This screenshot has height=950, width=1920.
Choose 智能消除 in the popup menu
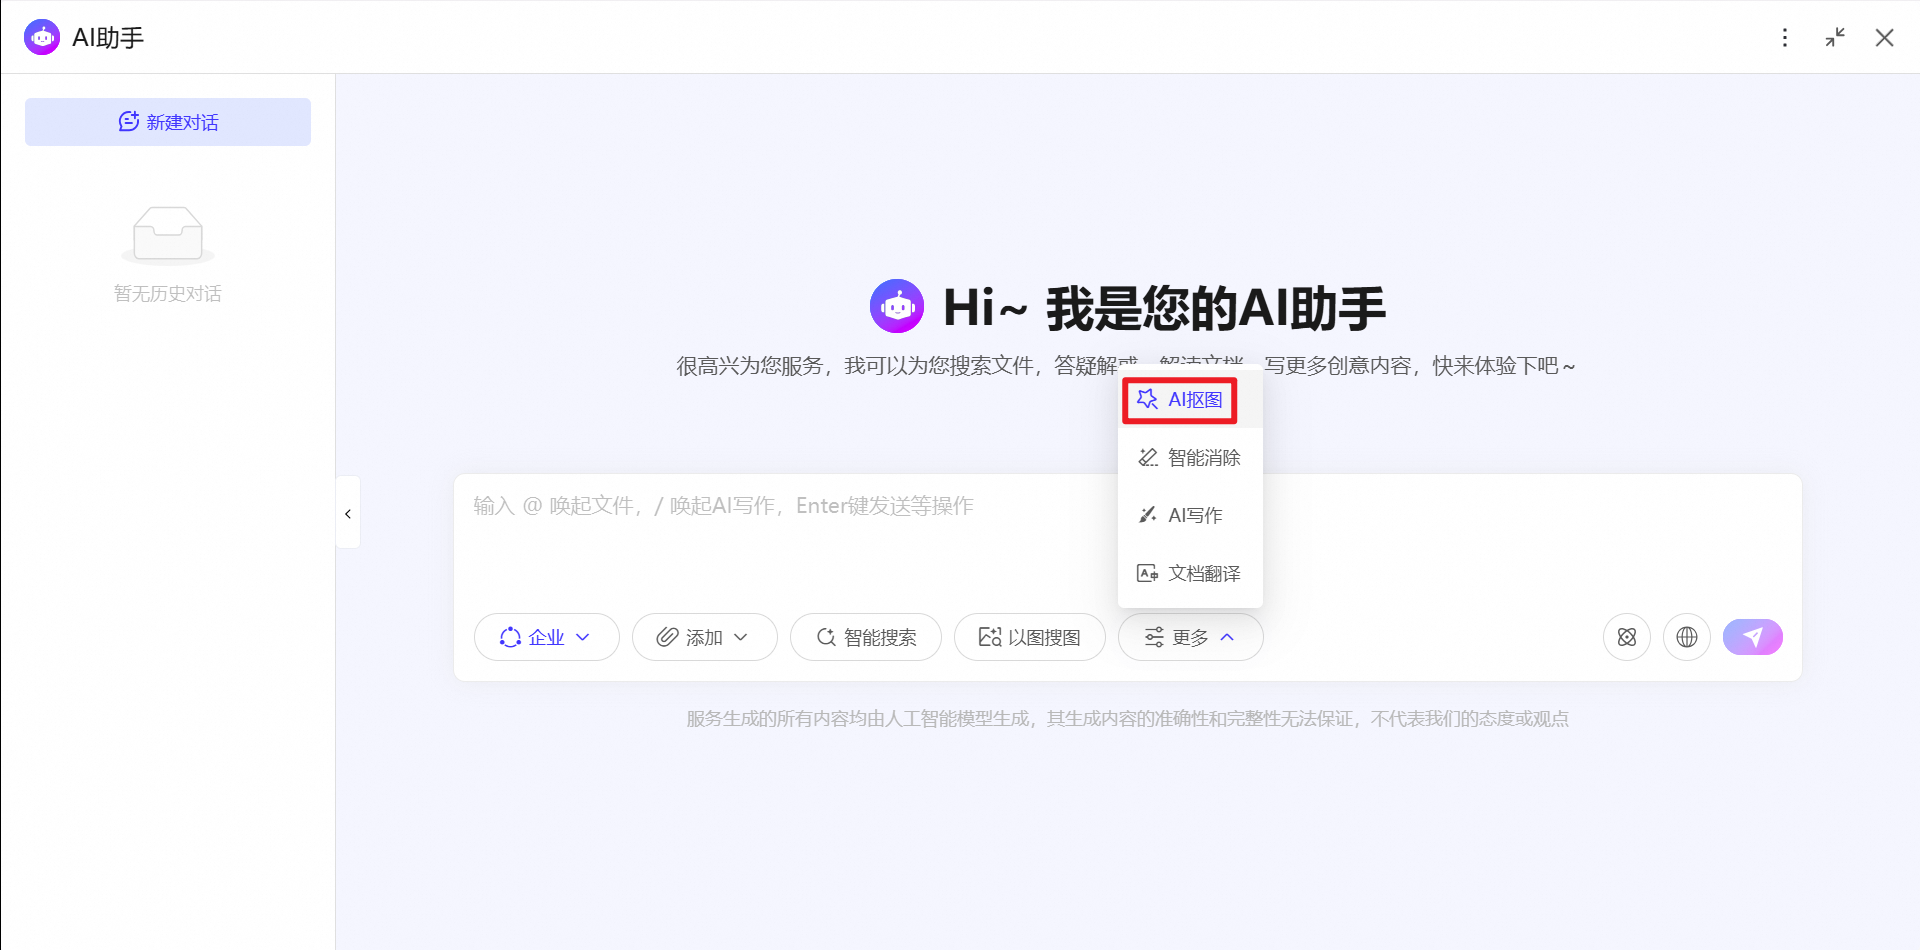1190,458
